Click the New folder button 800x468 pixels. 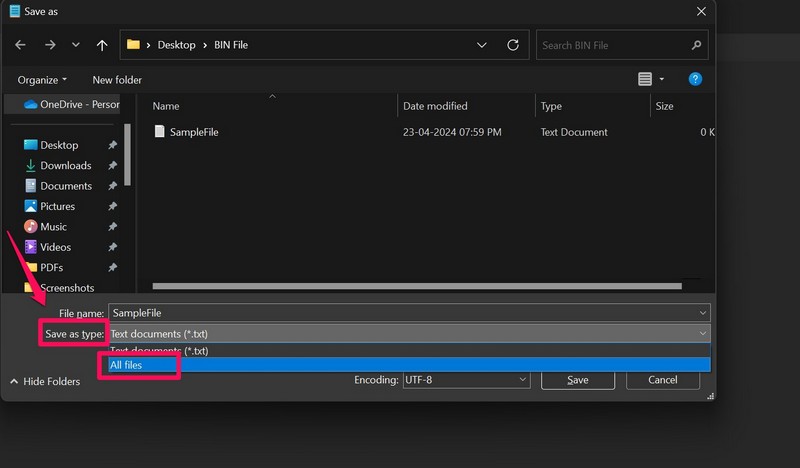pyautogui.click(x=117, y=79)
